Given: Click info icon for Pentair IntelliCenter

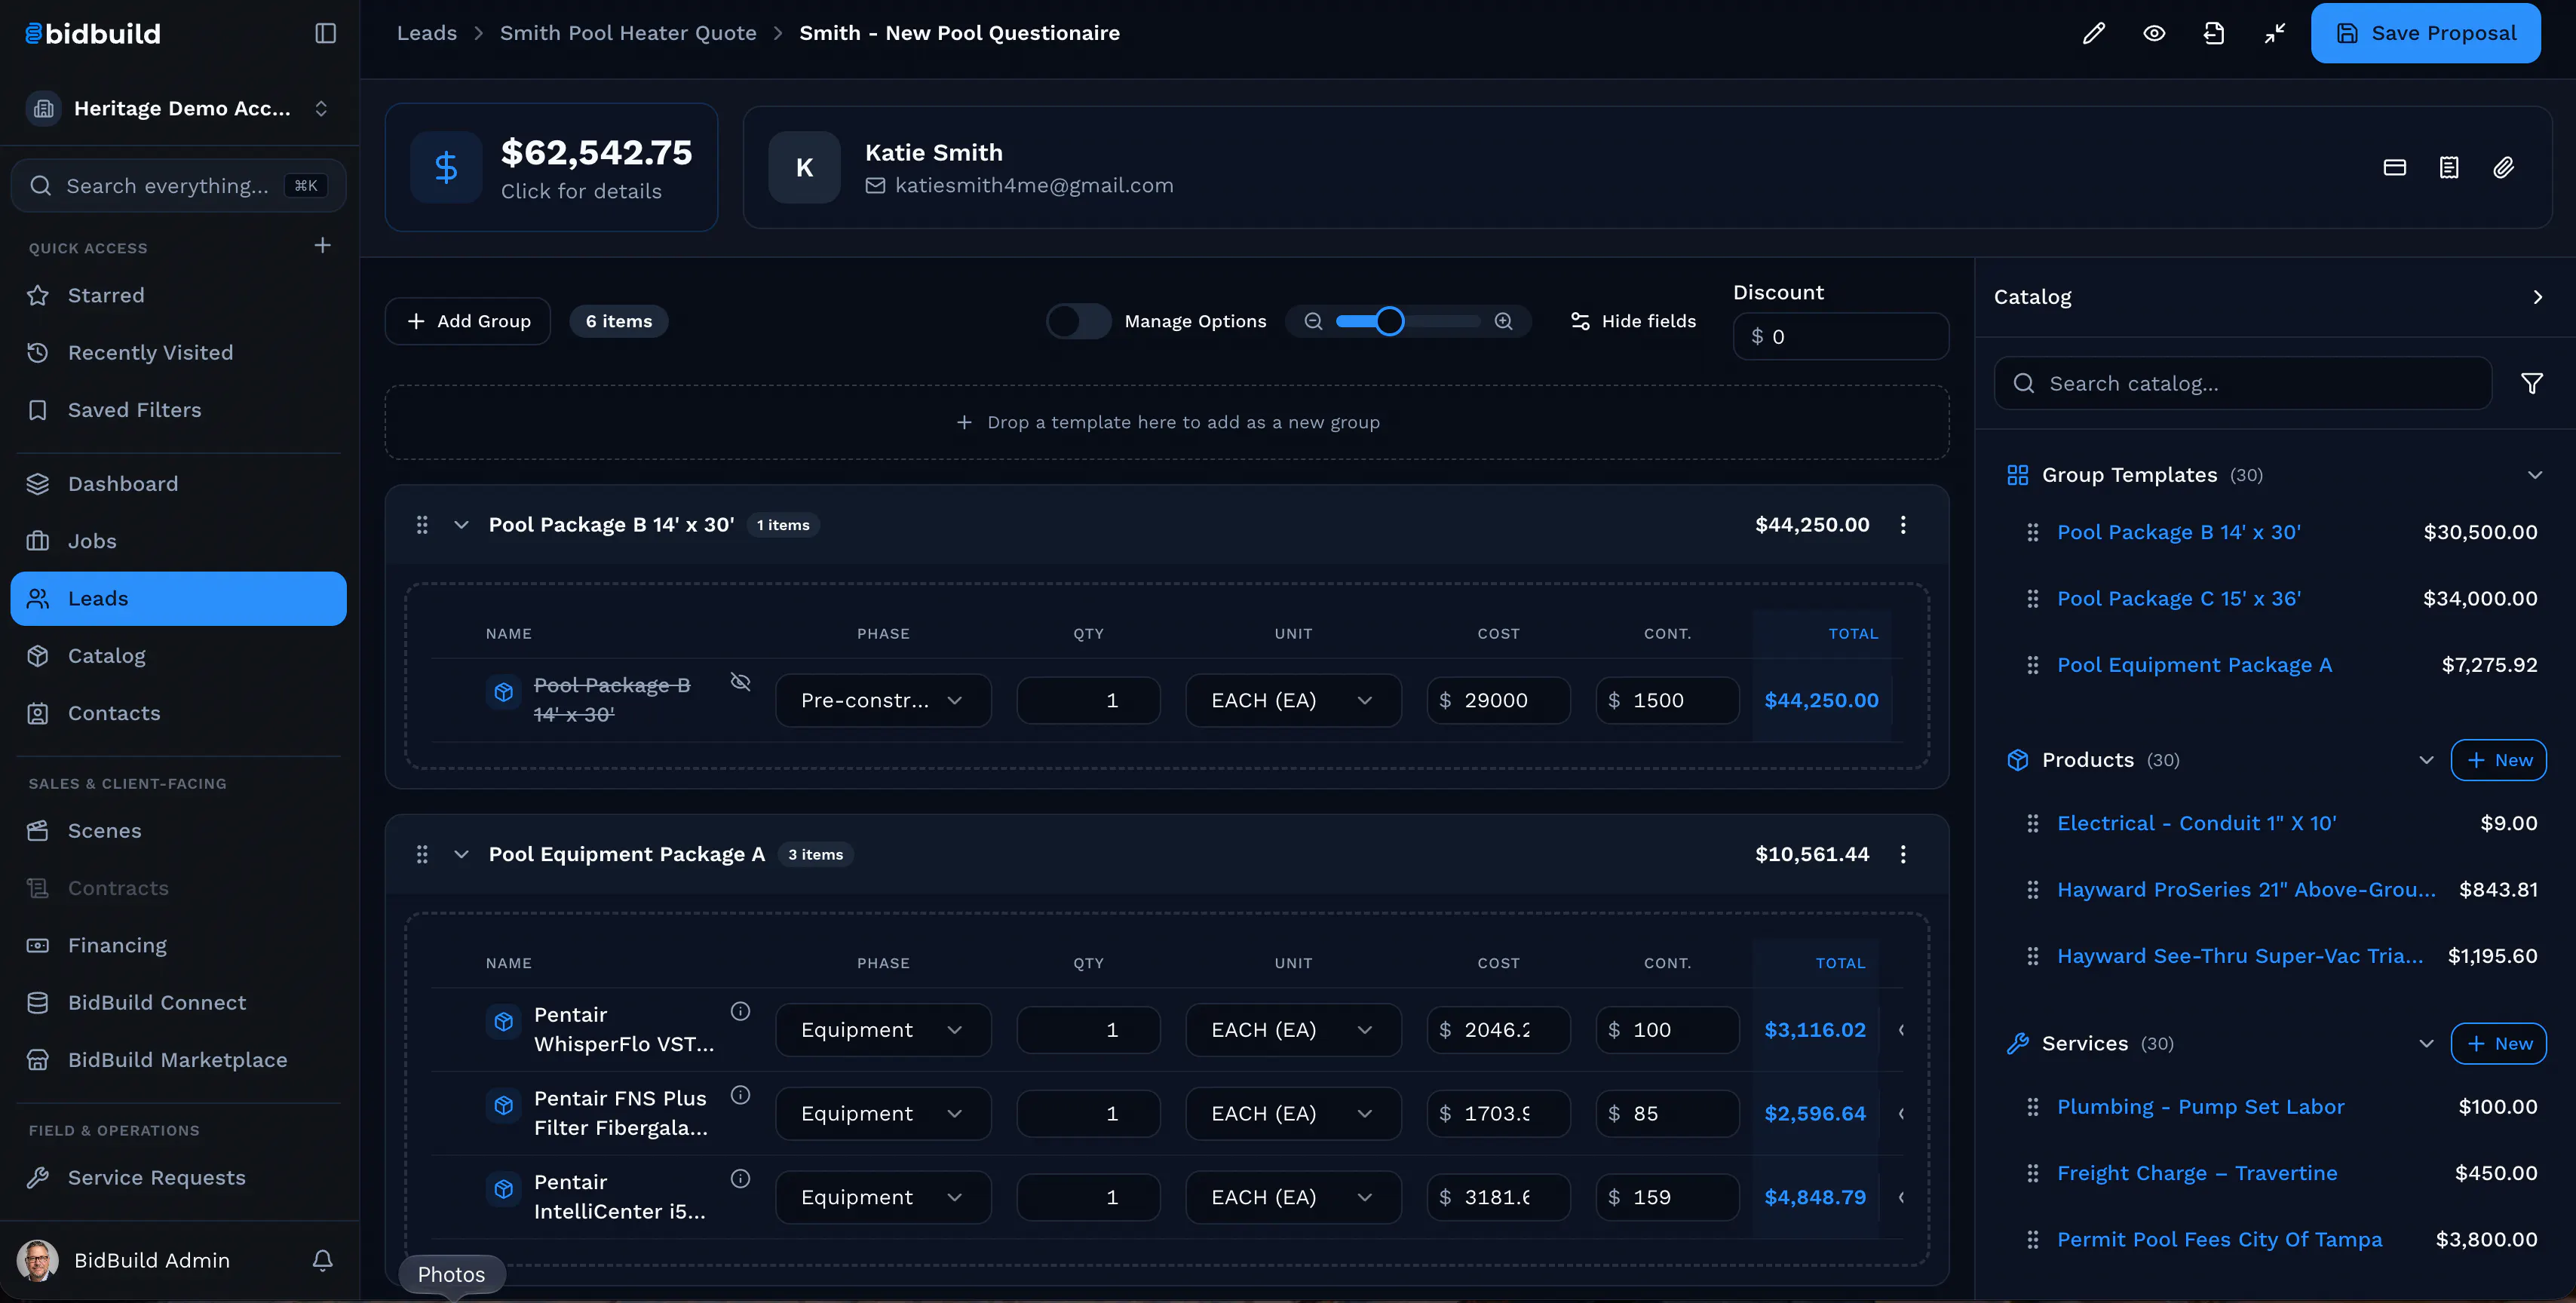Looking at the screenshot, I should click(740, 1178).
